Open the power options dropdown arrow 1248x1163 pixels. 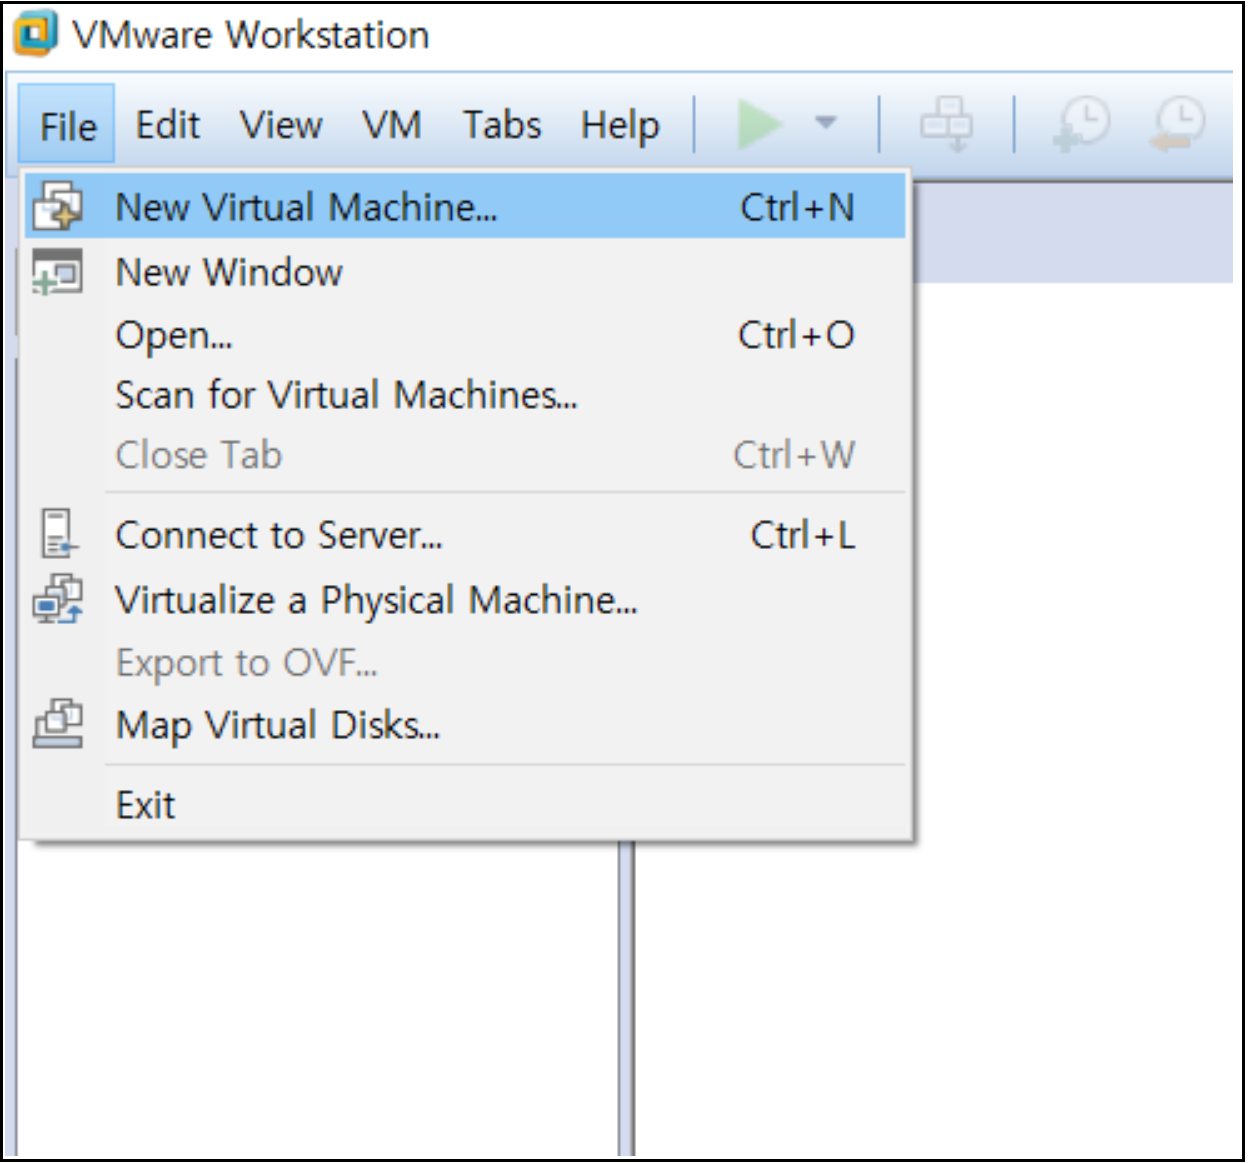[x=825, y=123]
